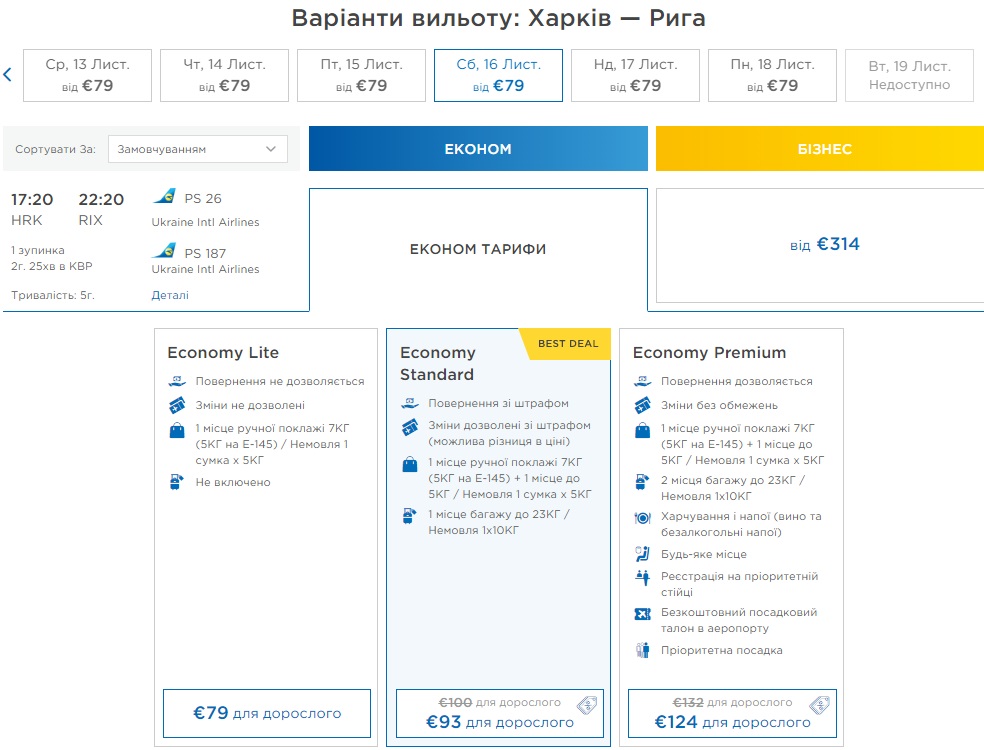Screen dimensions: 984x750
Task: Choose the Пн, 18 Лист. date option
Action: pyautogui.click(x=772, y=75)
